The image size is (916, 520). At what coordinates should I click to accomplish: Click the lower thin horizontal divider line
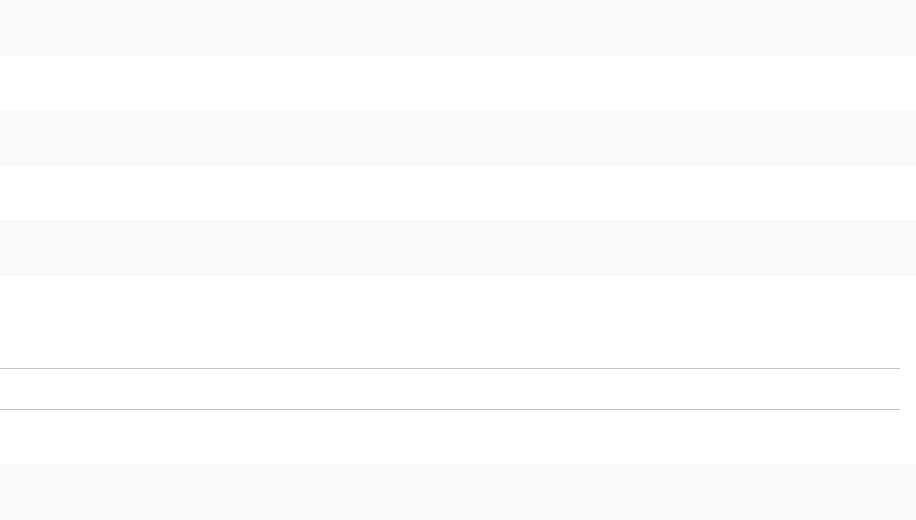tap(450, 409)
